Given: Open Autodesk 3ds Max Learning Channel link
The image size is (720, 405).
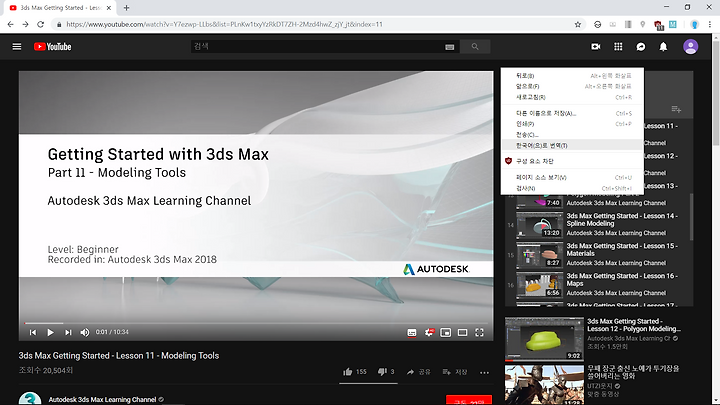Looking at the screenshot, I should [x=102, y=399].
